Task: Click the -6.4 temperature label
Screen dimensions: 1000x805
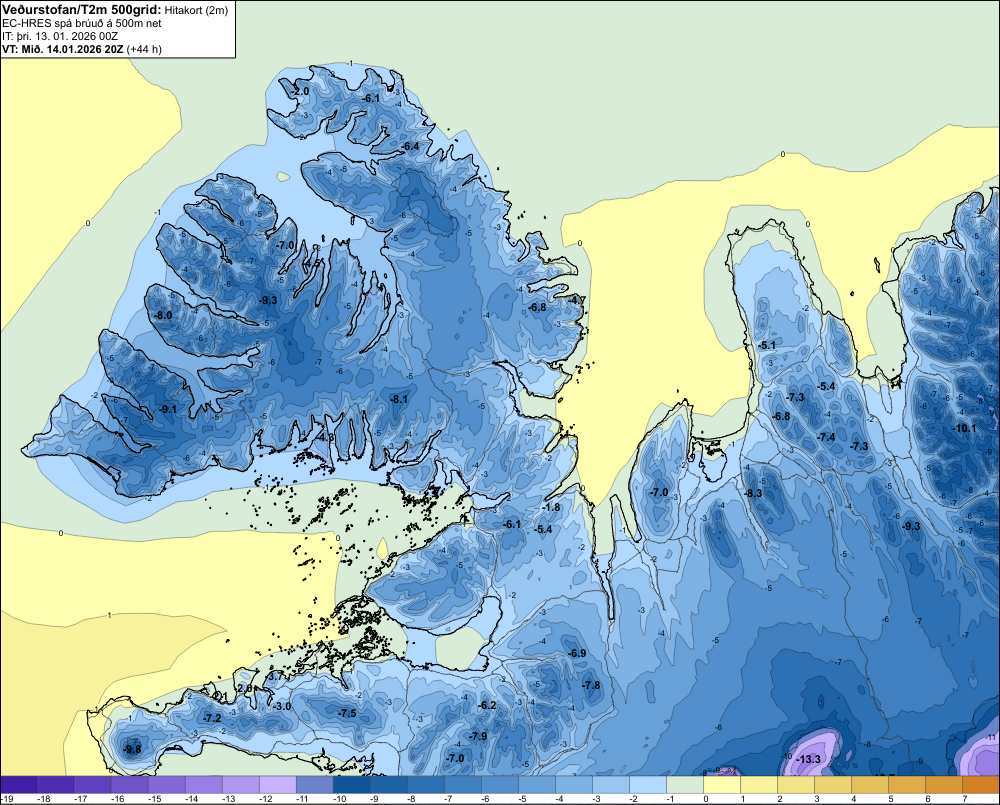Action: point(410,147)
